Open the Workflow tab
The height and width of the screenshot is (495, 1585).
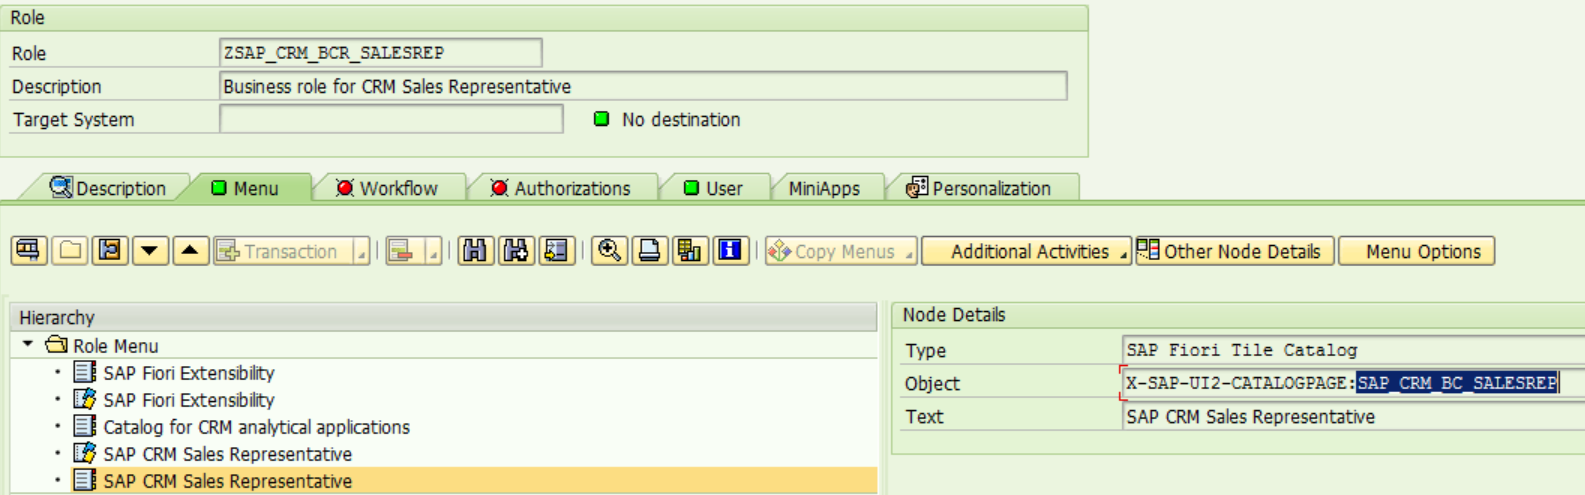tap(388, 188)
